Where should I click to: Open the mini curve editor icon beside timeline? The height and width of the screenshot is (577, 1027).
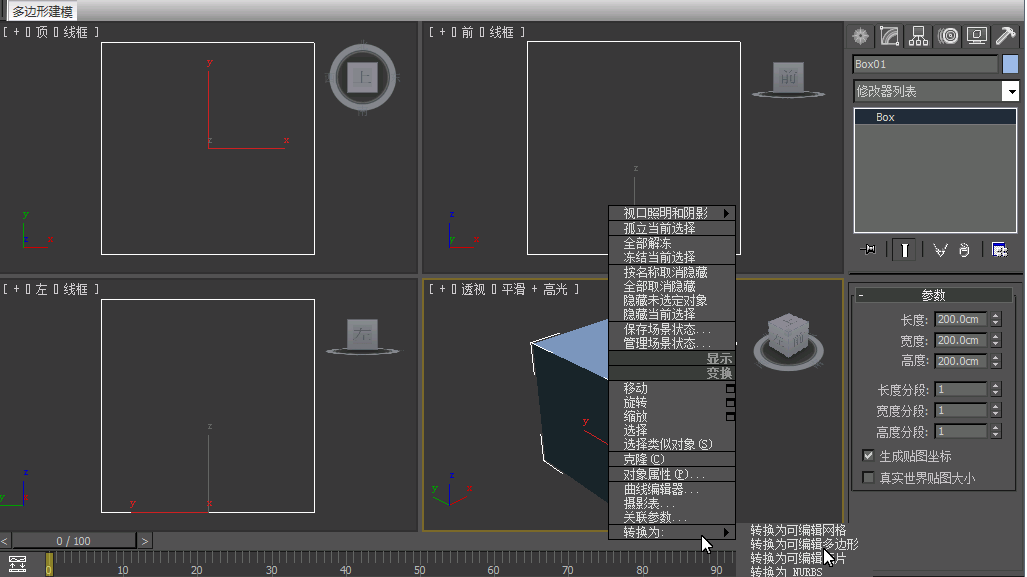click(x=17, y=564)
